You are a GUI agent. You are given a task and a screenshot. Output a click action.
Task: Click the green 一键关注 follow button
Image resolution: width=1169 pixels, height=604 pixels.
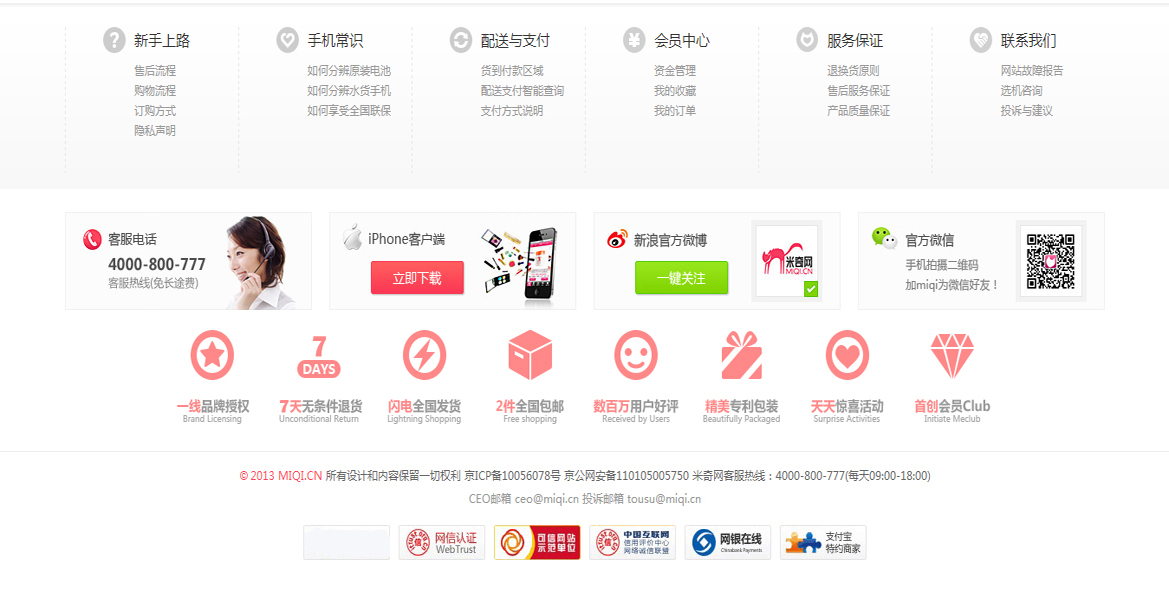(681, 277)
